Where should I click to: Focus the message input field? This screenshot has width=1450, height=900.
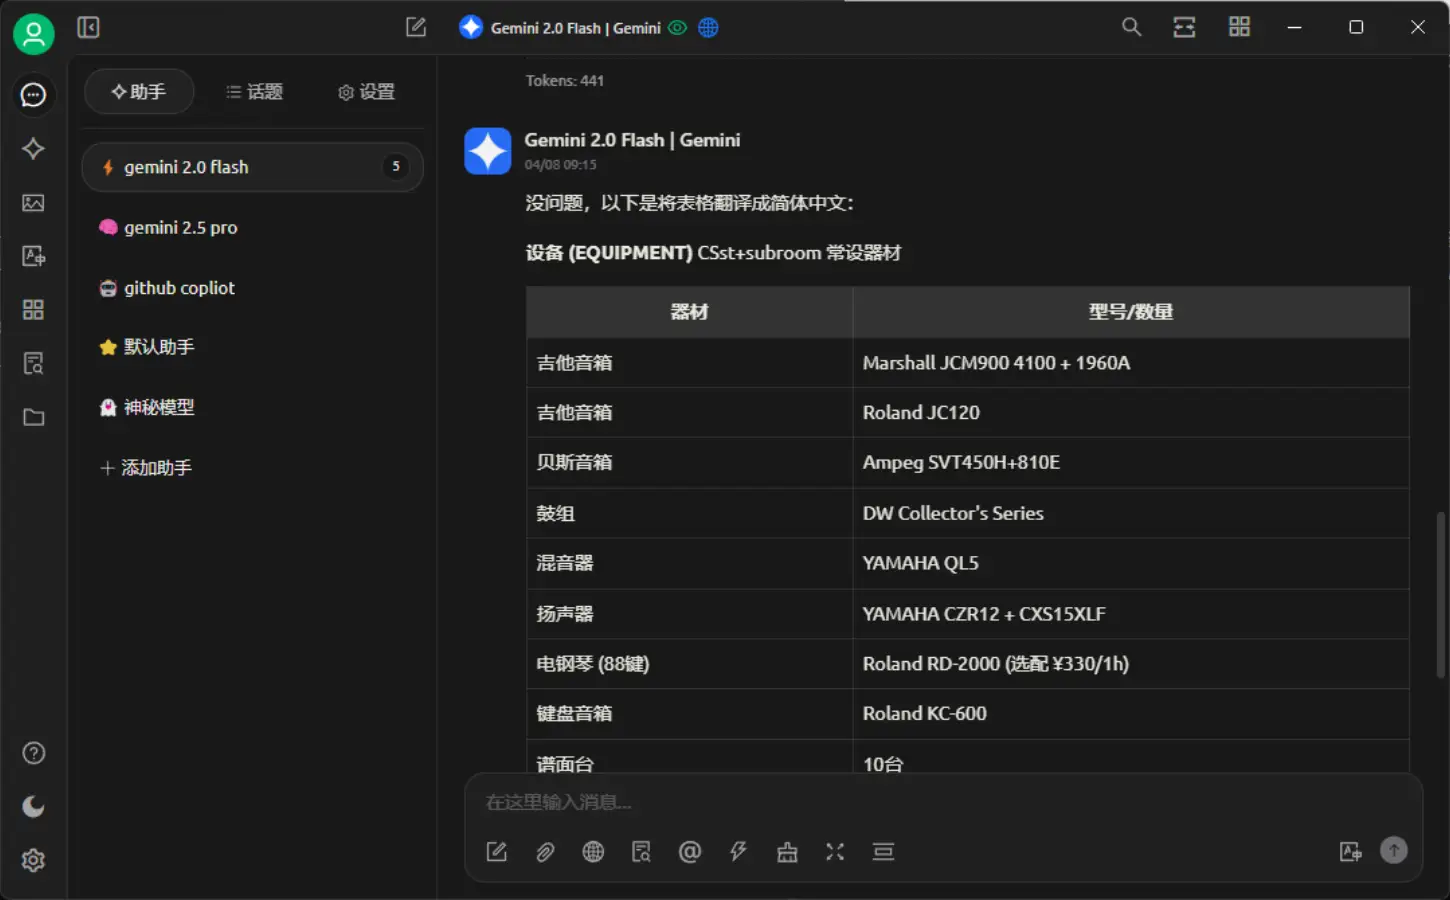click(x=900, y=802)
